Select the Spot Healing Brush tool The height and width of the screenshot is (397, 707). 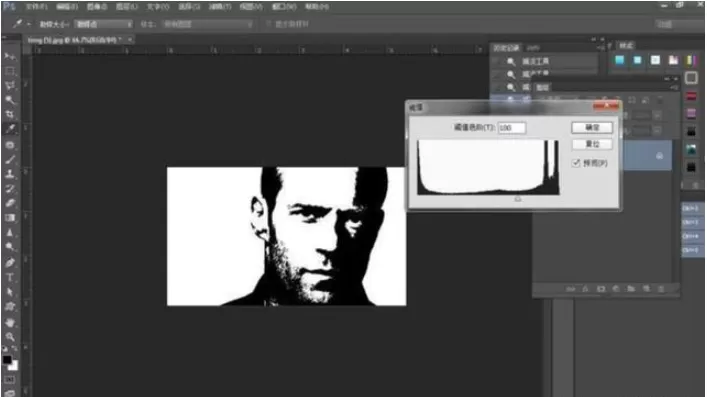9,145
